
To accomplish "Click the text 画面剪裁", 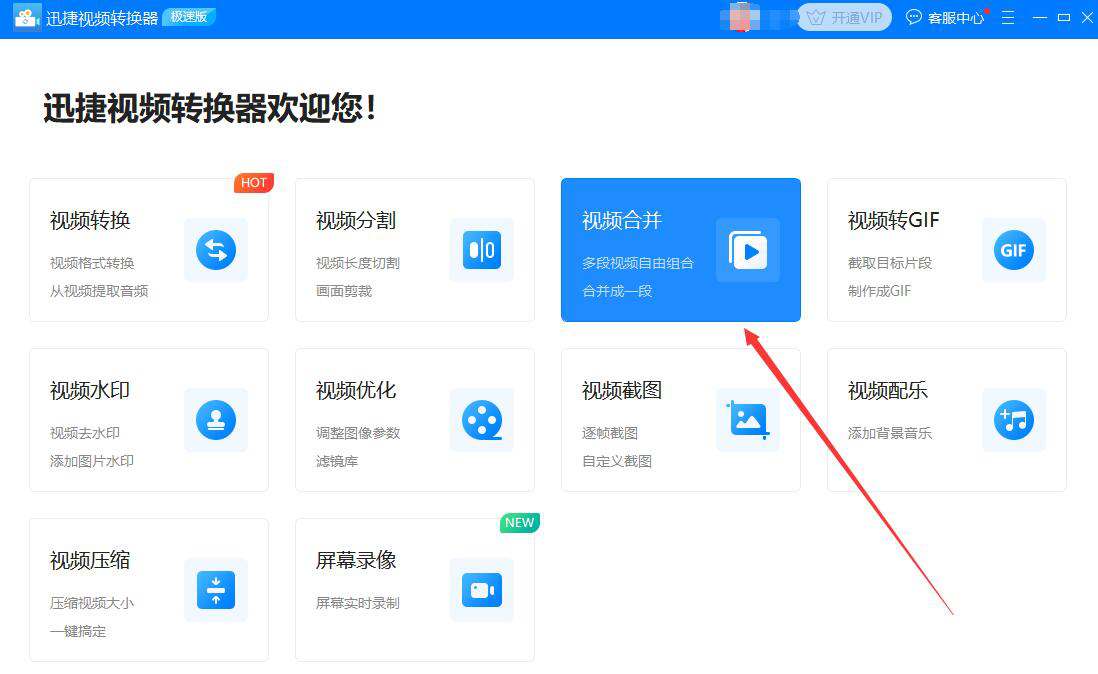I will coord(344,291).
